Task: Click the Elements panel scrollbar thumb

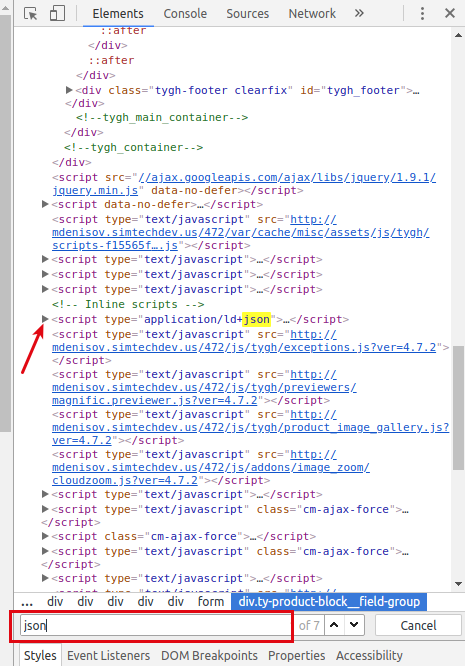Action: [458, 408]
